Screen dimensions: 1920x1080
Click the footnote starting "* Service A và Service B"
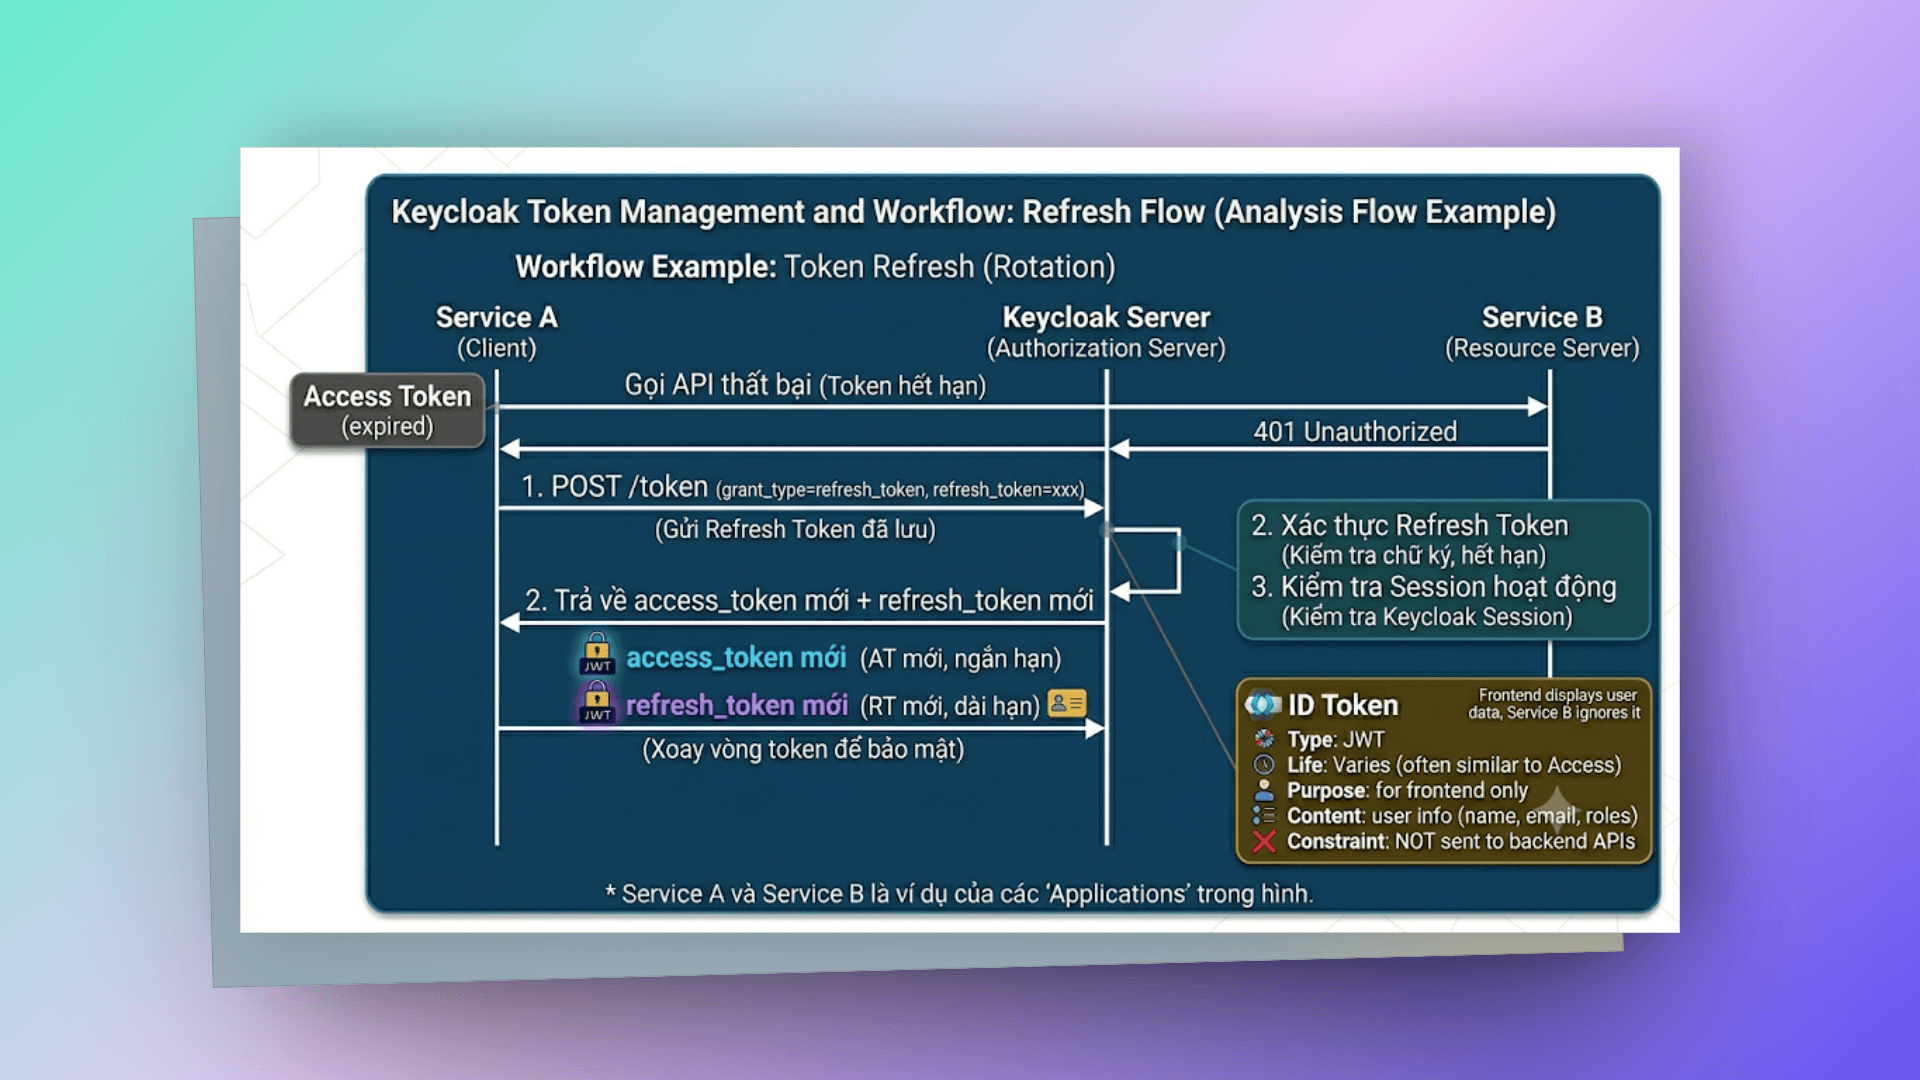[x=959, y=893]
